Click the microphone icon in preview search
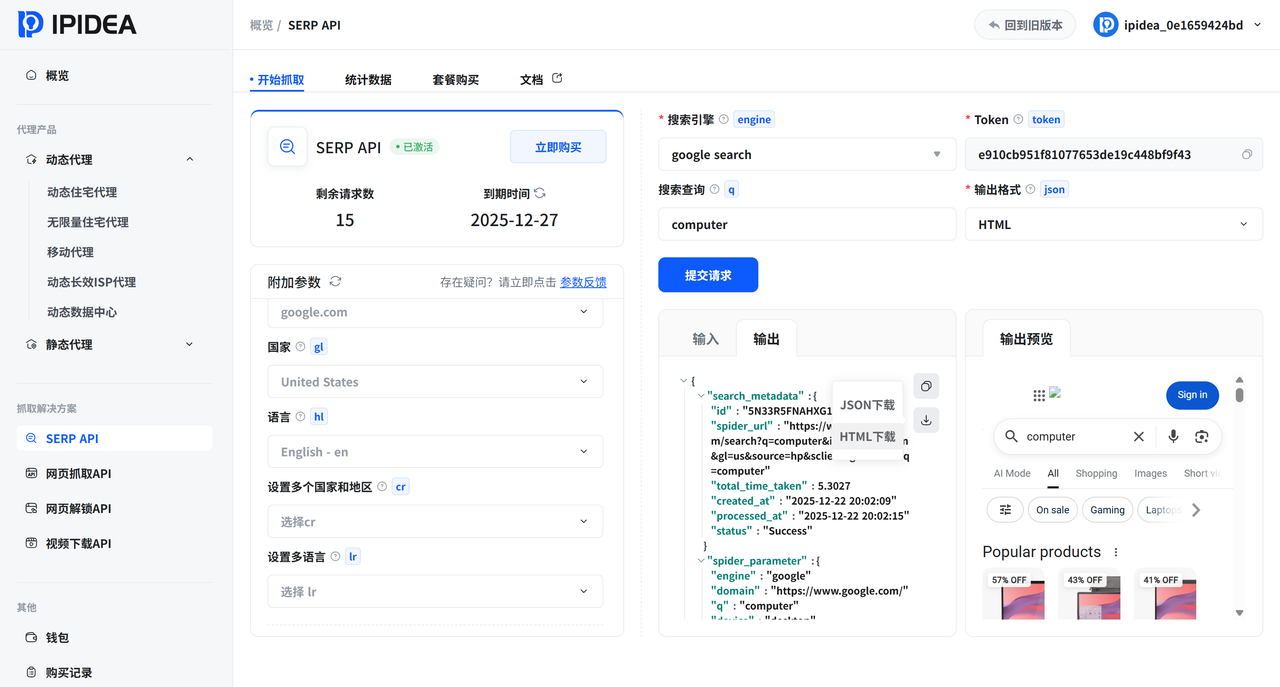 click(1173, 436)
